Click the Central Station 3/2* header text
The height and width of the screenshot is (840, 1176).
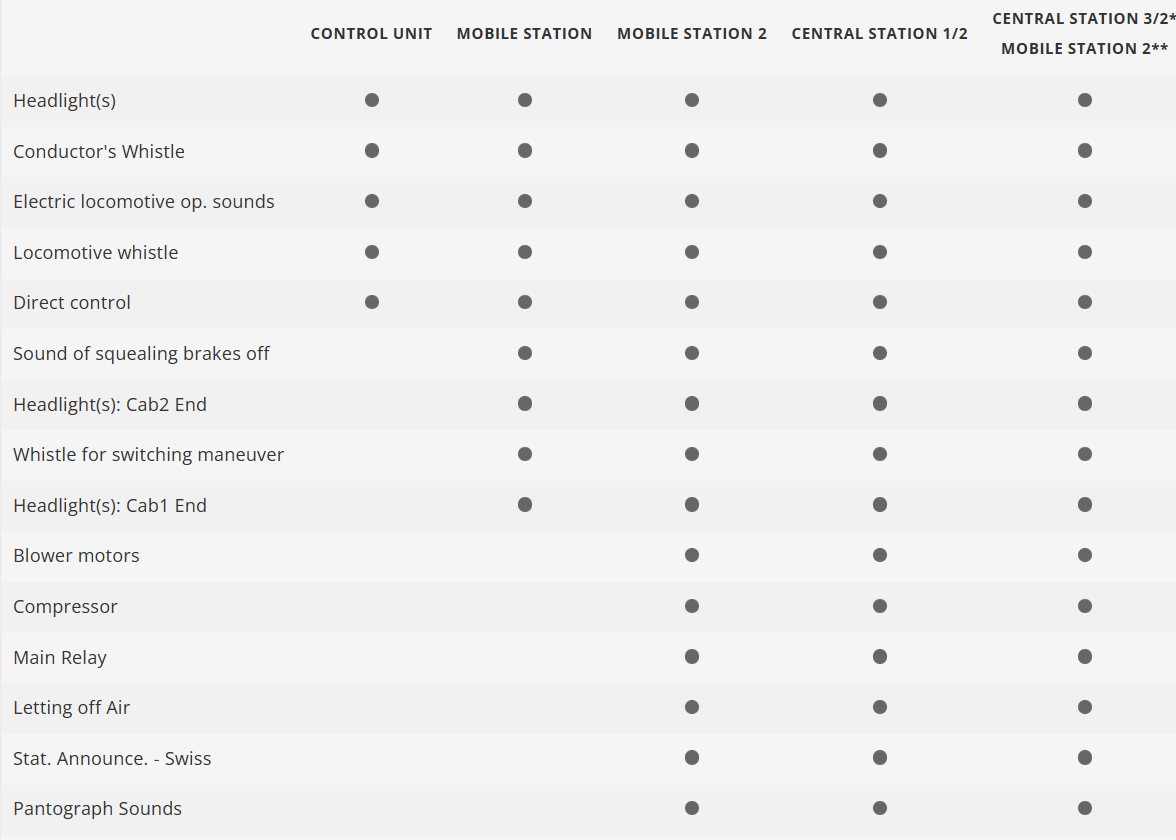coord(1083,18)
